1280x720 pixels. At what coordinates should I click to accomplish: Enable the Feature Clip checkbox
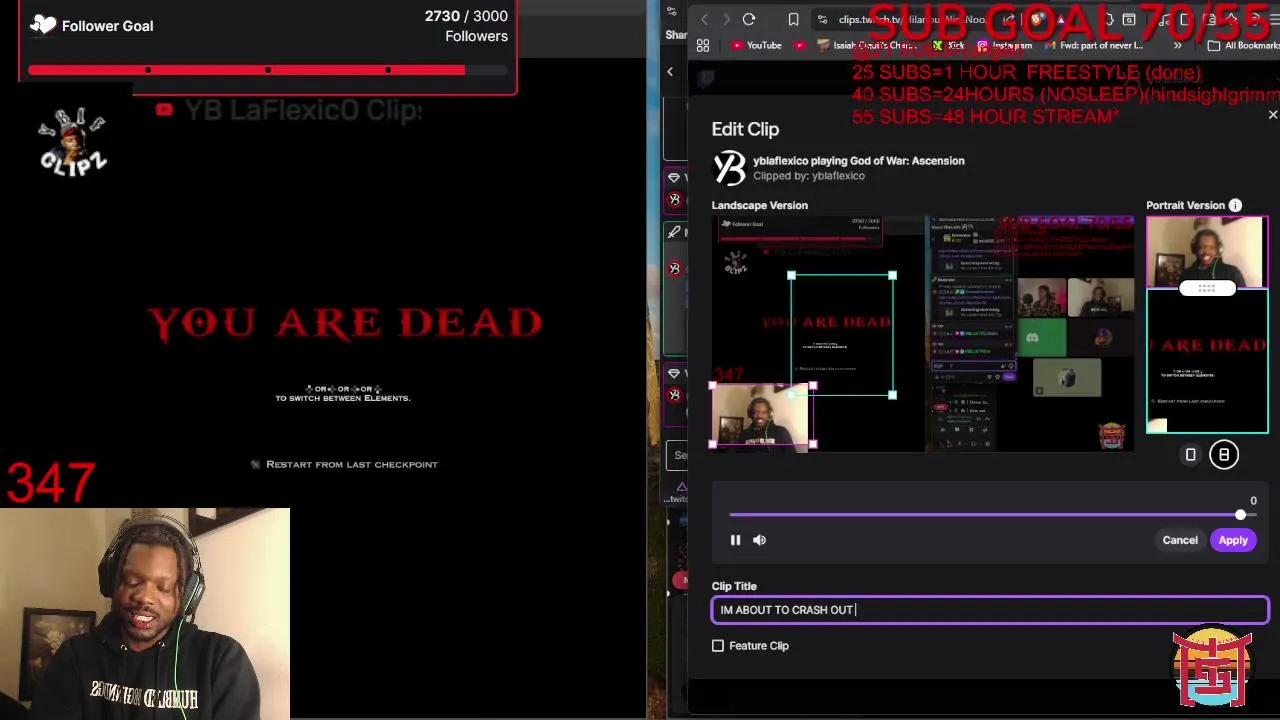pos(718,646)
